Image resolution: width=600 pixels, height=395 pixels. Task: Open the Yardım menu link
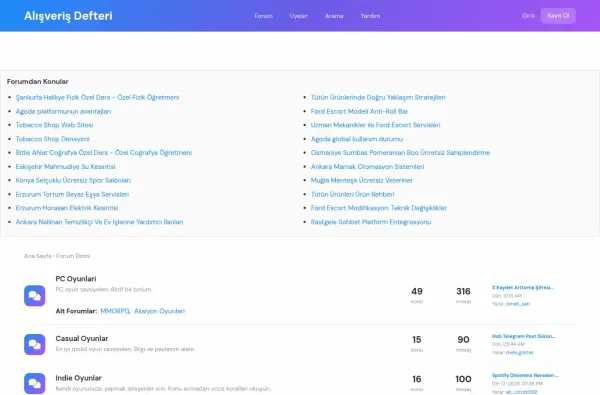[x=370, y=16]
